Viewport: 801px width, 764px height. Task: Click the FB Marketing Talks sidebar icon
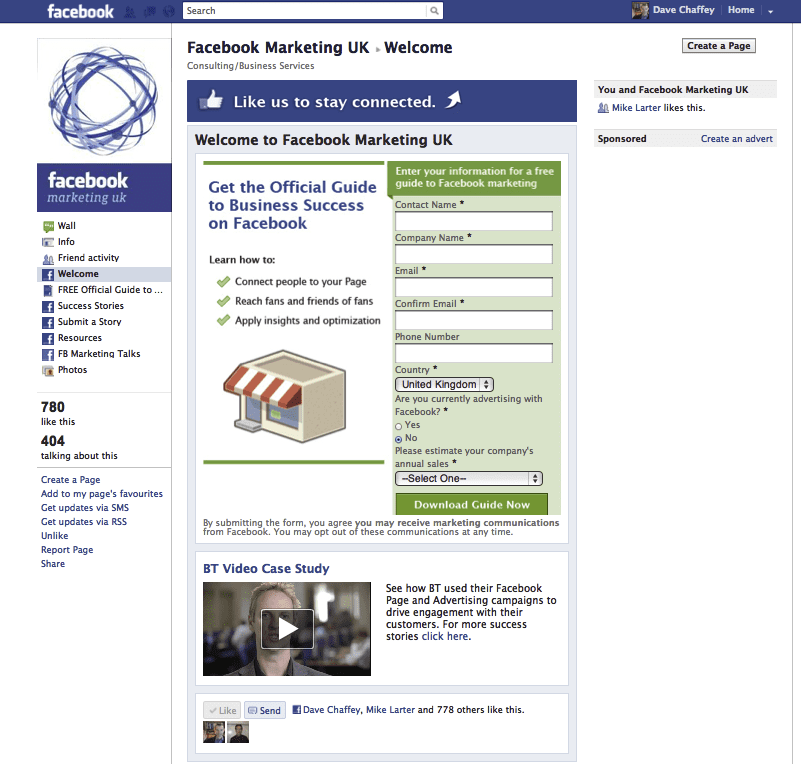(x=48, y=354)
